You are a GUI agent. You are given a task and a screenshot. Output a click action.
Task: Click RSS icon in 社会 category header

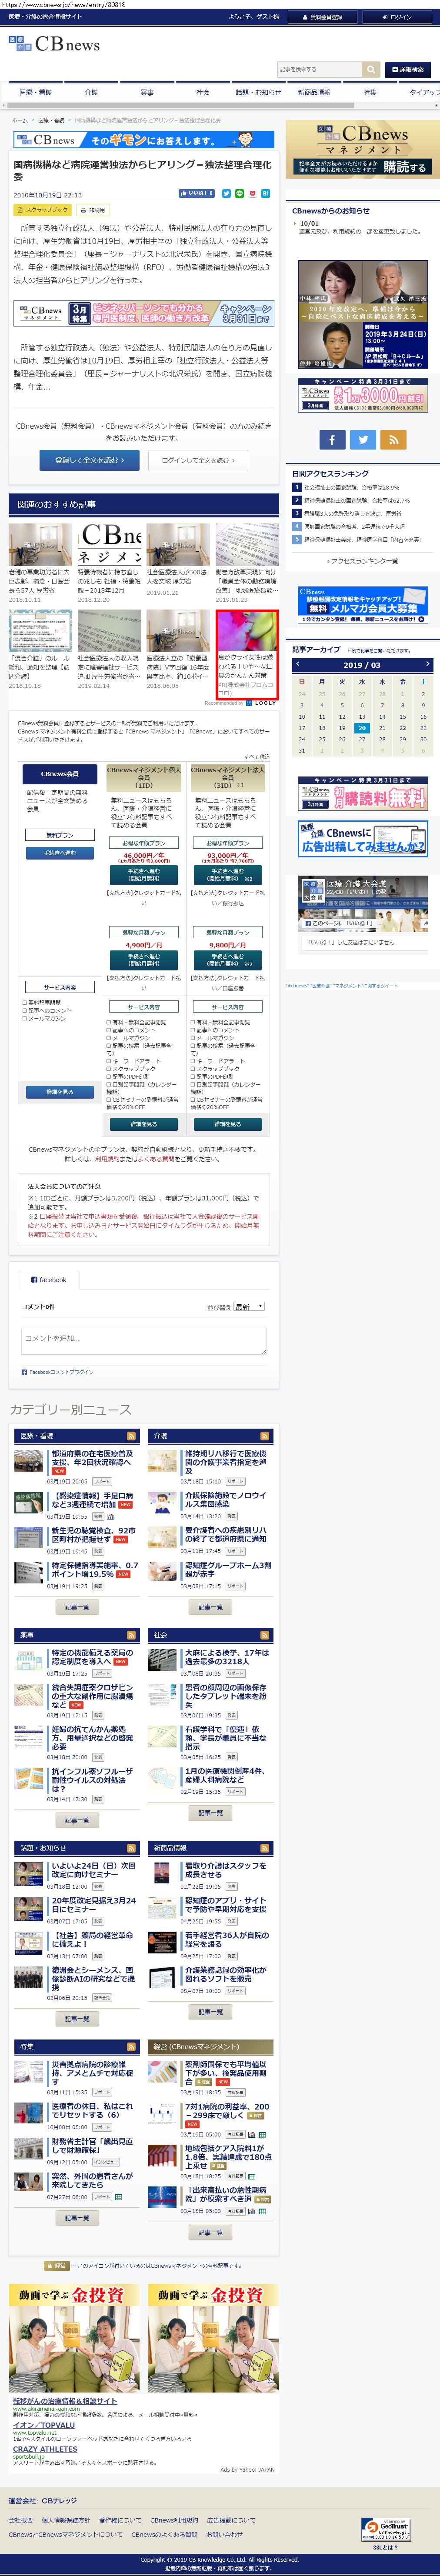(x=265, y=1635)
